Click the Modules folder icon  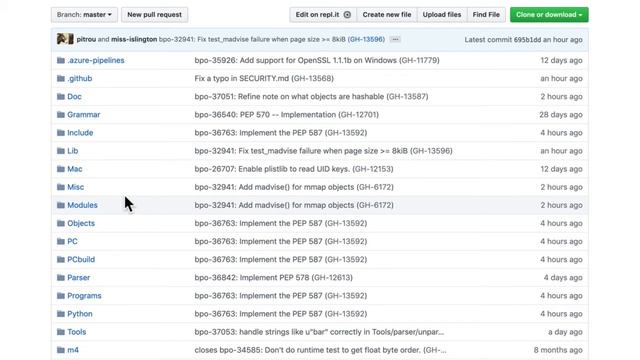point(61,205)
